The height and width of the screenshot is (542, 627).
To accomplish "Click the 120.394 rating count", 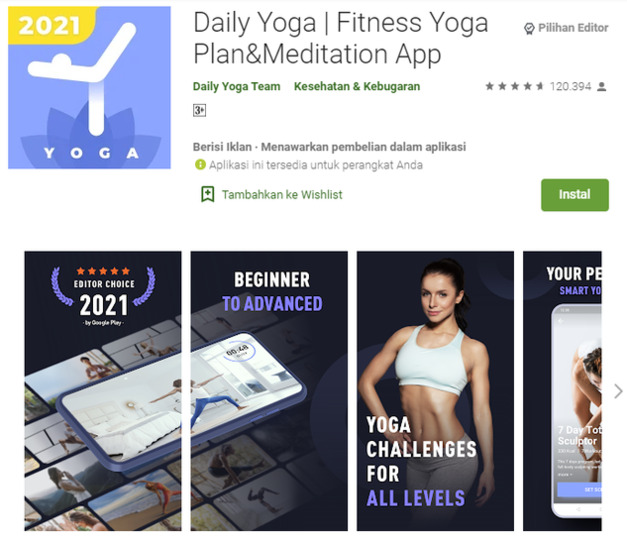I will 570,86.
